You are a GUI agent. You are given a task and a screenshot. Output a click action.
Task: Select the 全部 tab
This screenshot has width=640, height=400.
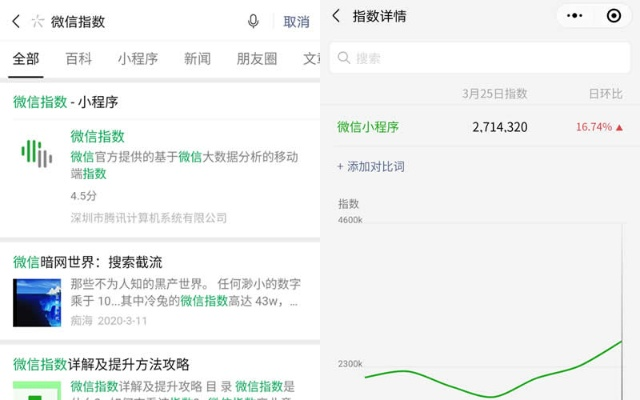(x=26, y=59)
